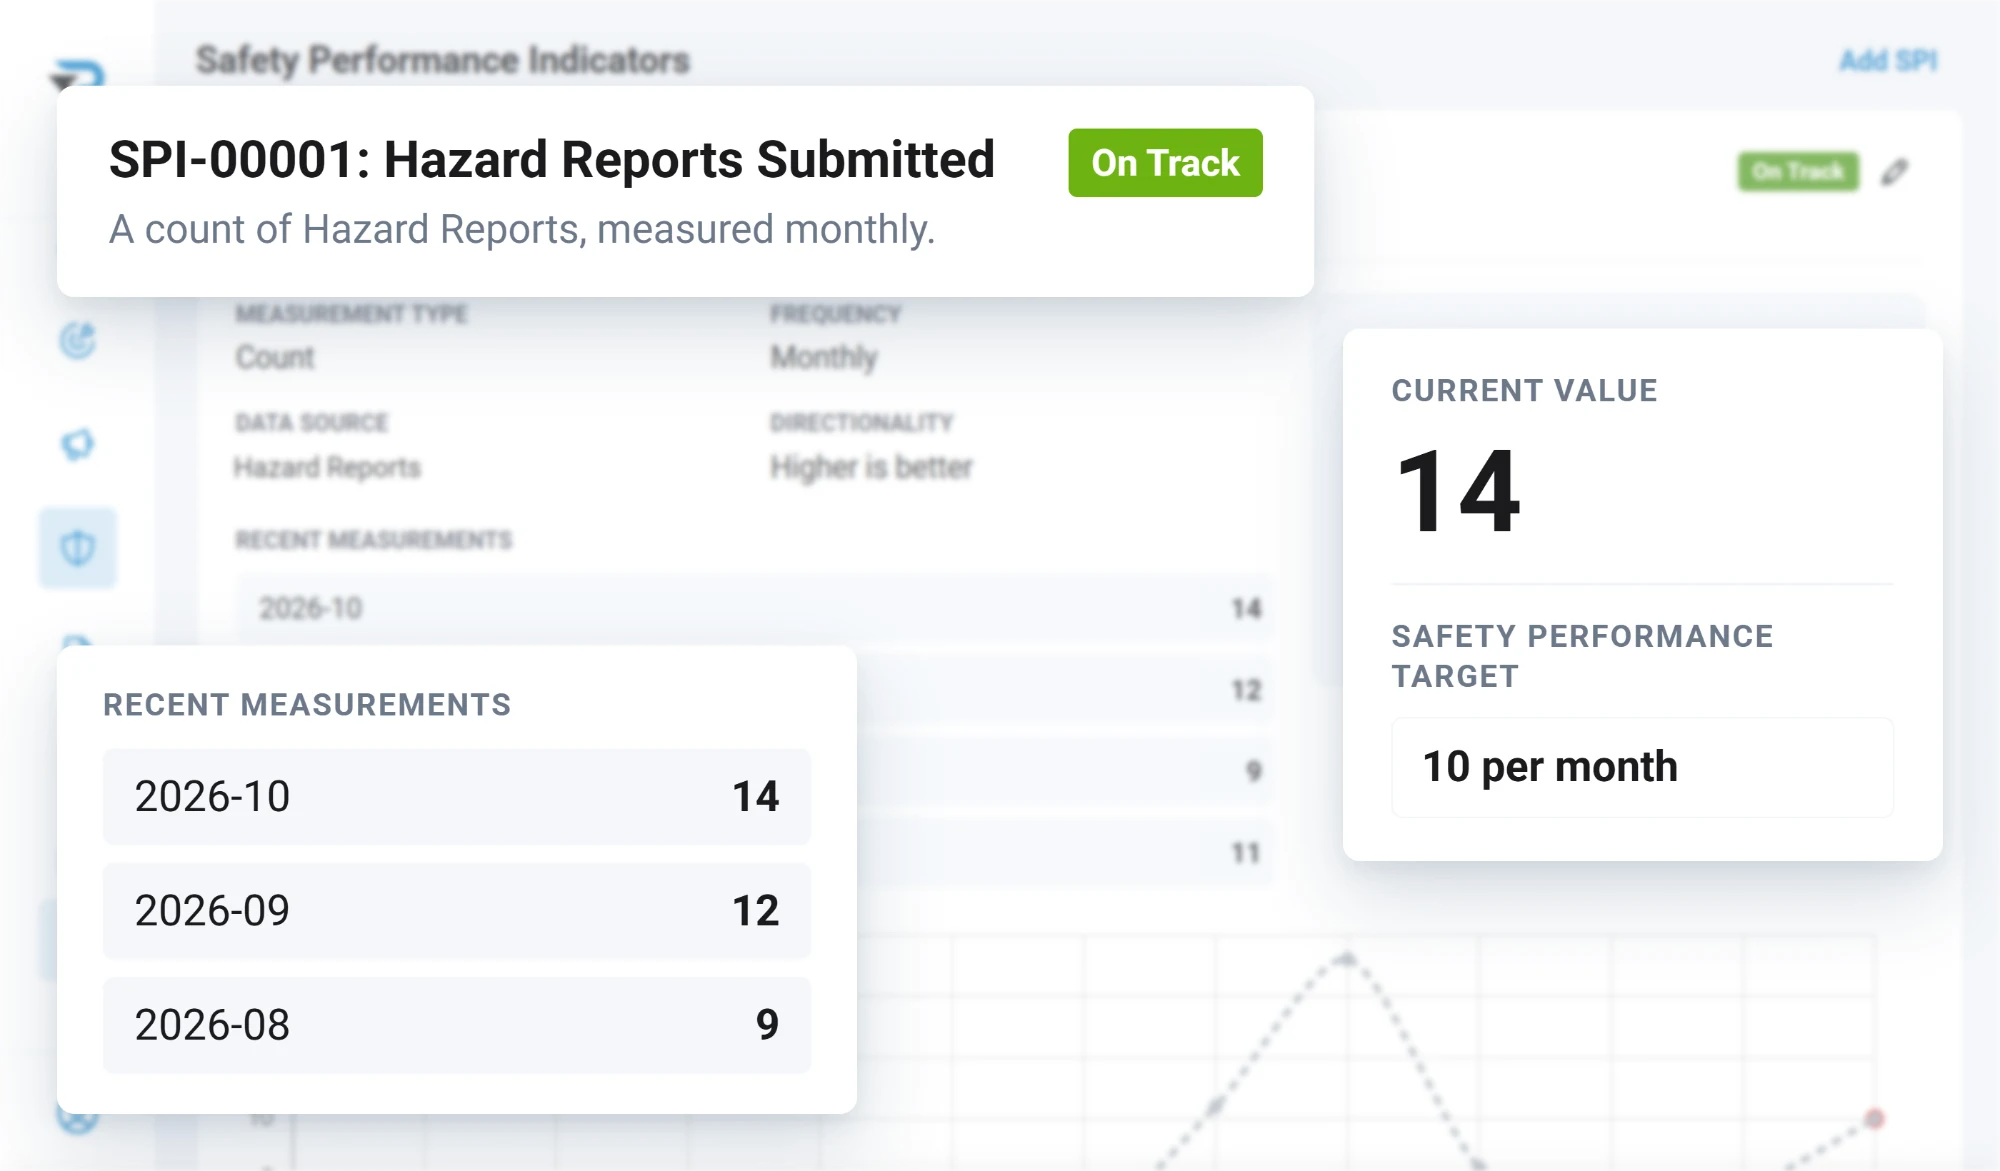
Task: Click the pencil edit icon
Action: point(1895,172)
